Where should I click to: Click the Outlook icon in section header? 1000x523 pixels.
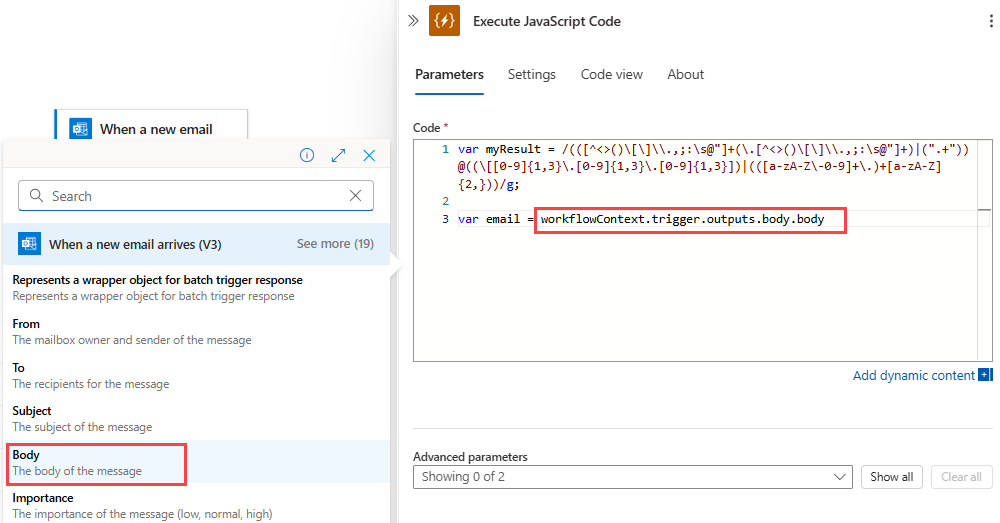pyautogui.click(x=29, y=244)
